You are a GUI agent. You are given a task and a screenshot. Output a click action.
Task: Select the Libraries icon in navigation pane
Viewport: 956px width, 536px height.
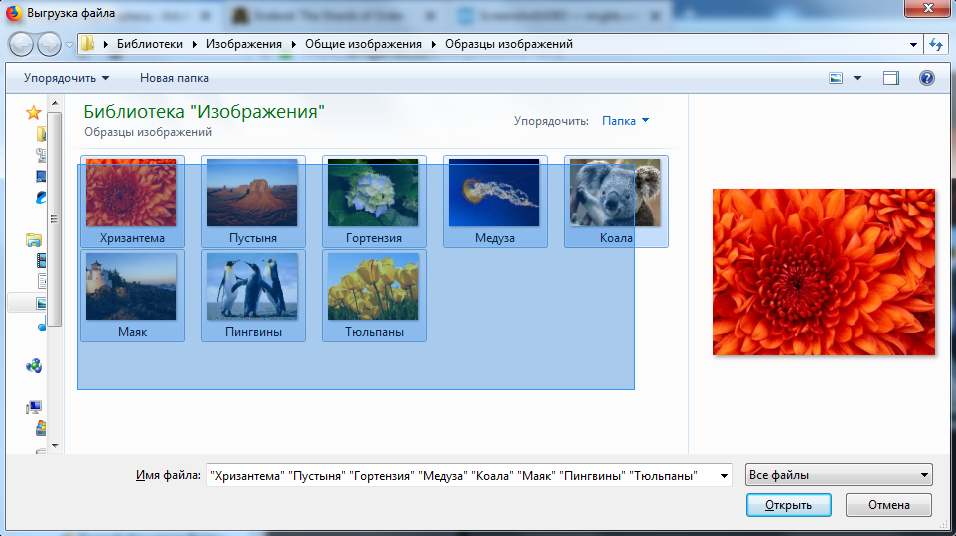click(34, 240)
